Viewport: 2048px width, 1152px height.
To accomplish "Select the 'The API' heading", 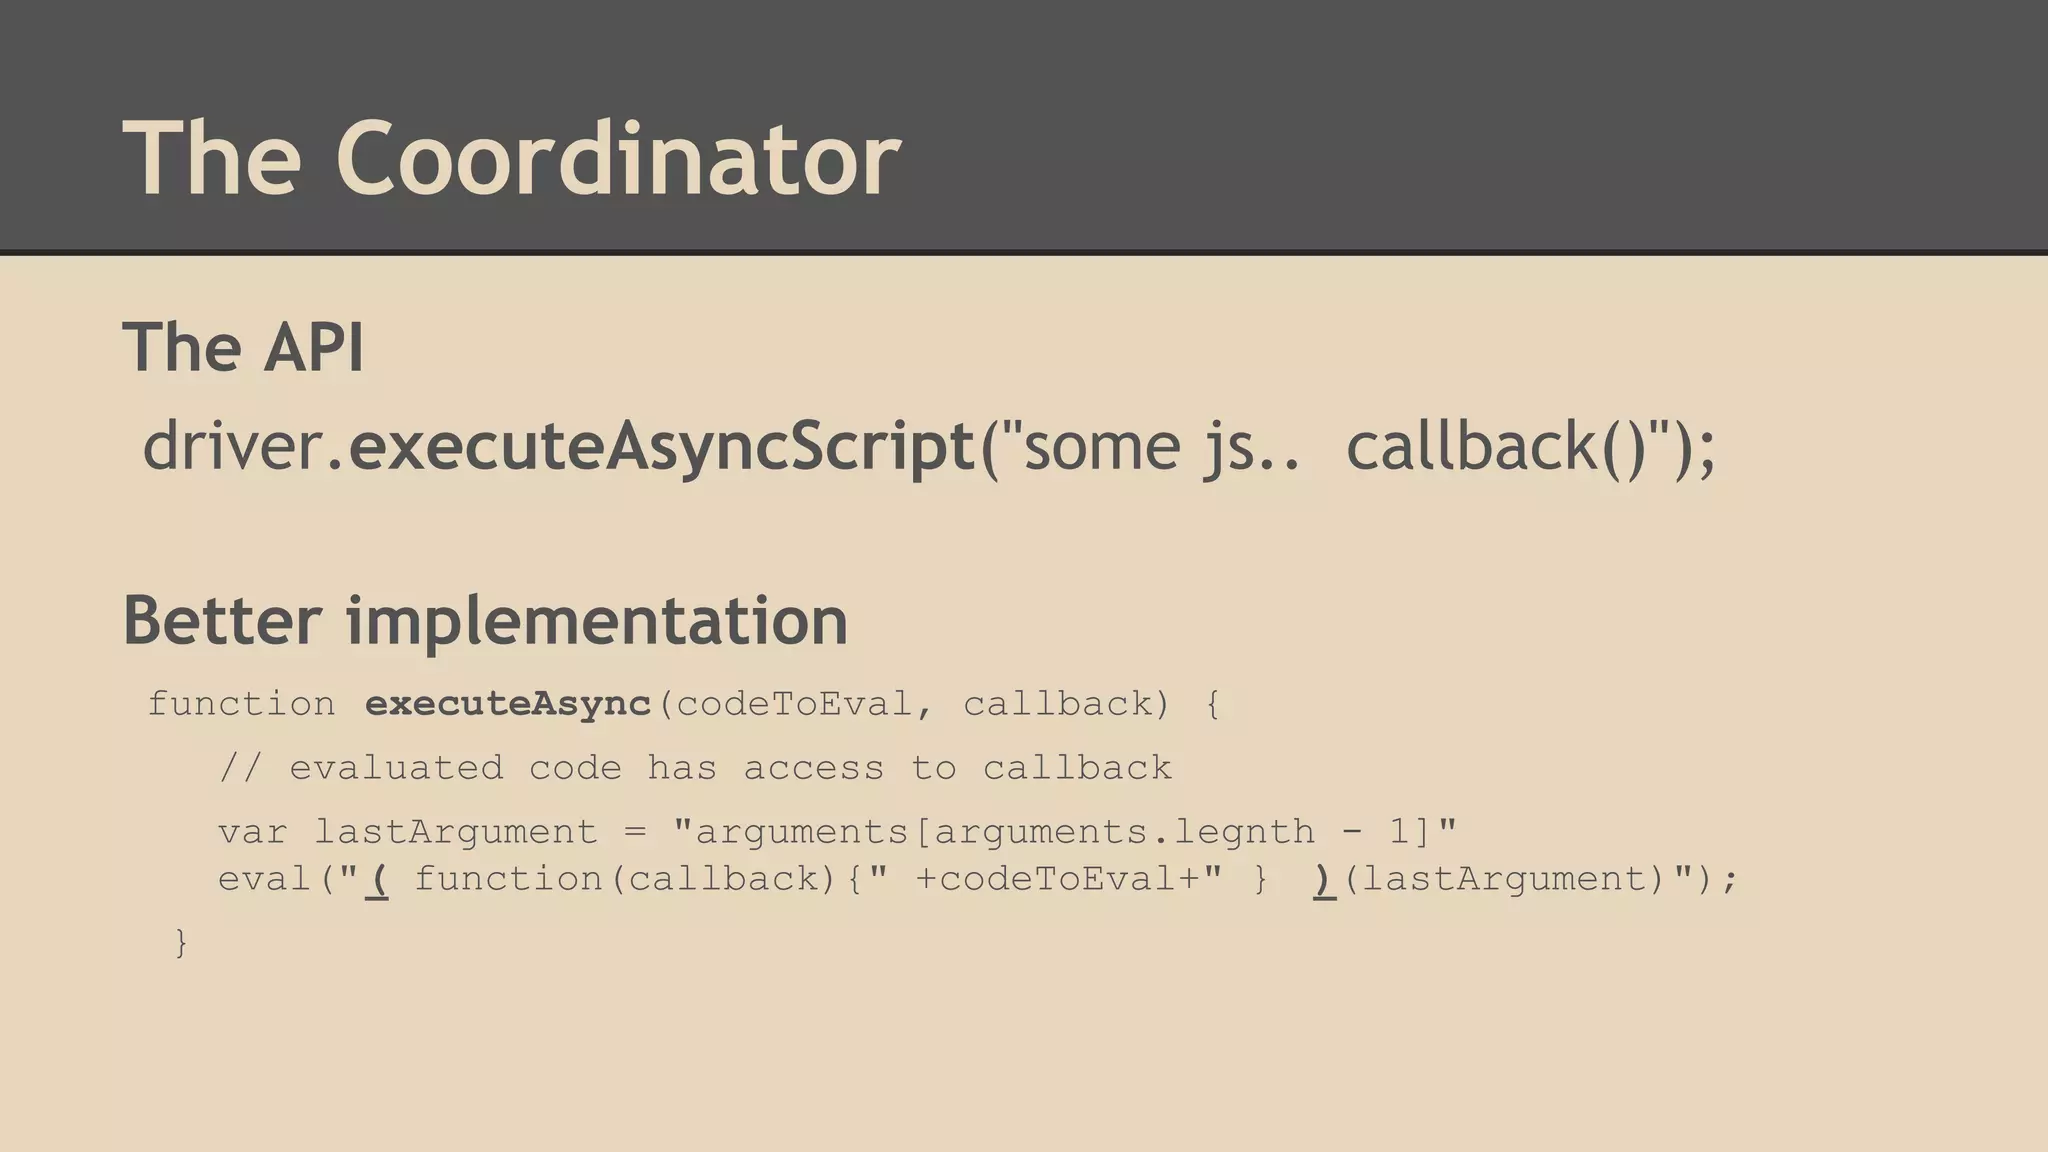I will (x=243, y=347).
